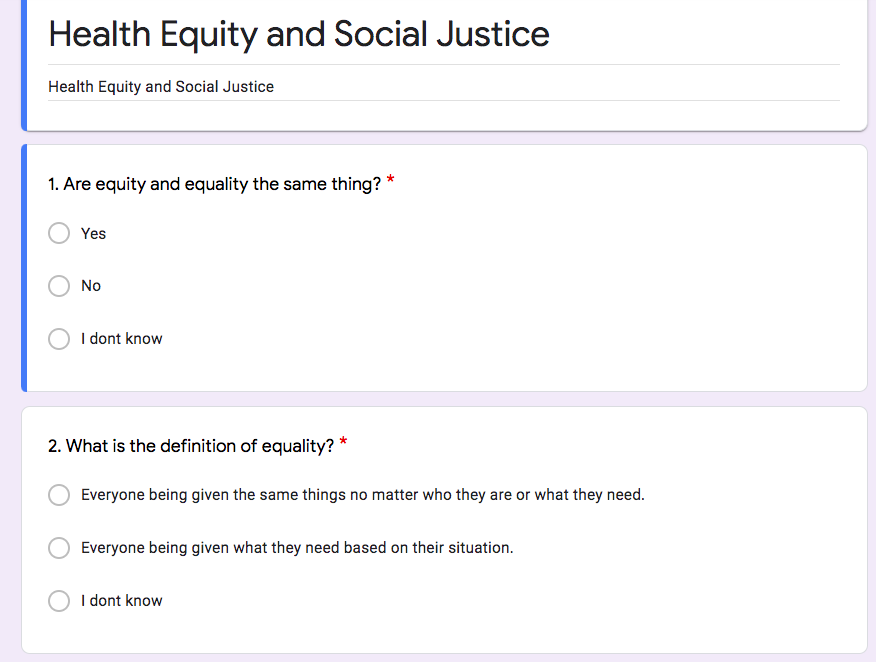Screen dimensions: 876x662
Task: Select the Yes radio button
Action: tap(59, 233)
